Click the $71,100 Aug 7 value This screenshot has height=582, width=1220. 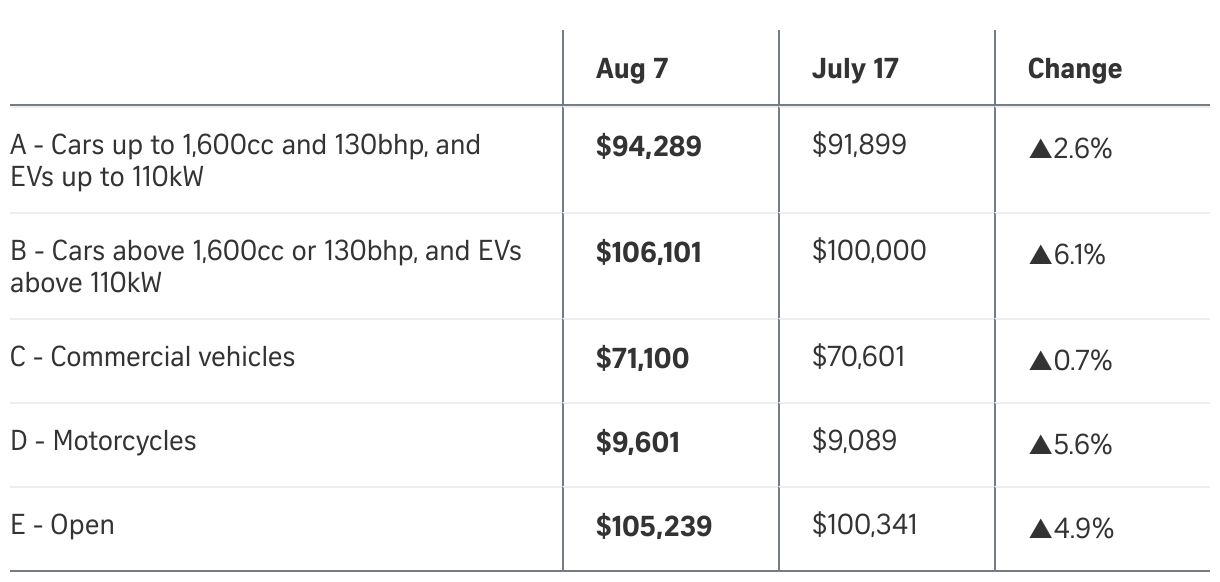point(642,358)
